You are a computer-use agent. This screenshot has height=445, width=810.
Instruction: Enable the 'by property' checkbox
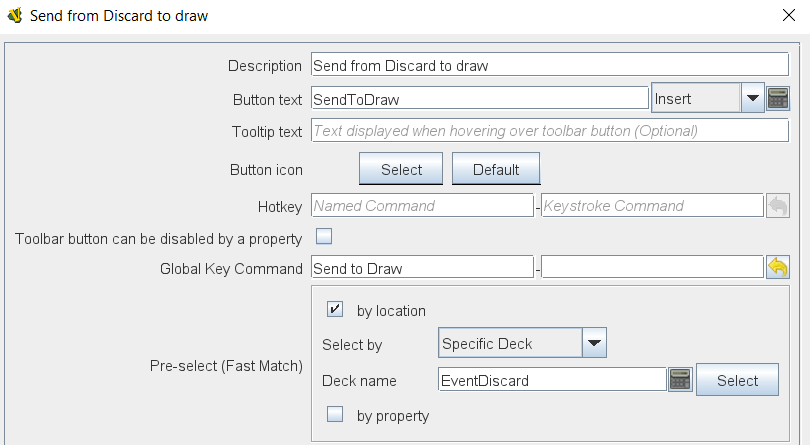[x=335, y=414]
